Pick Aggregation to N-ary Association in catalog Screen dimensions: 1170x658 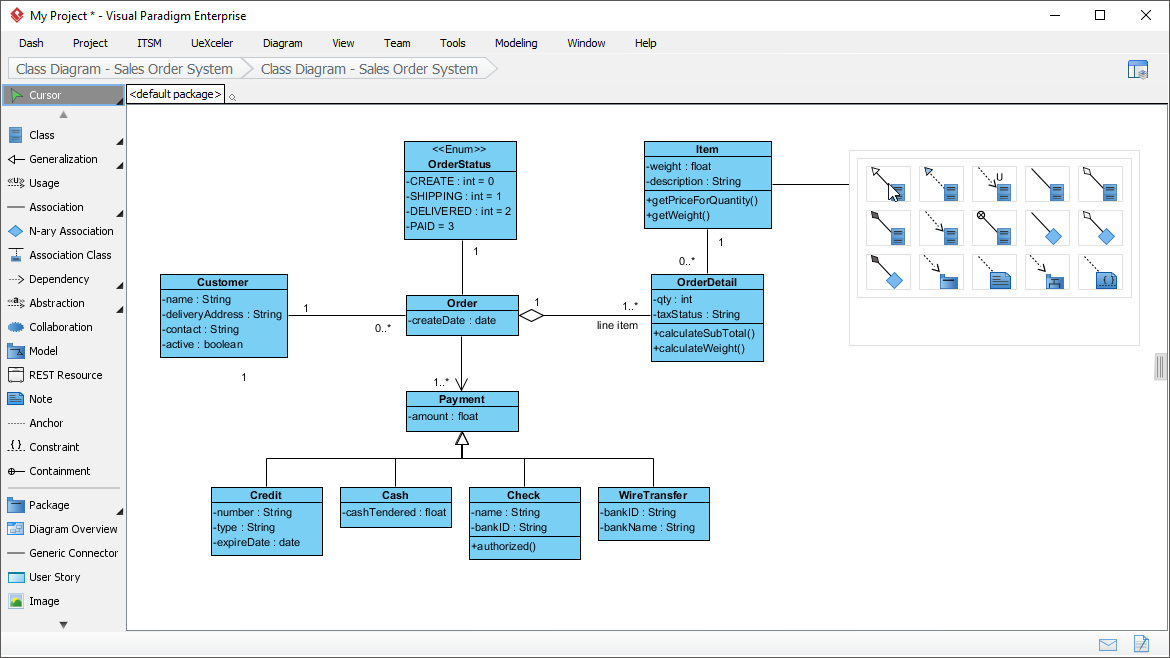click(1100, 228)
